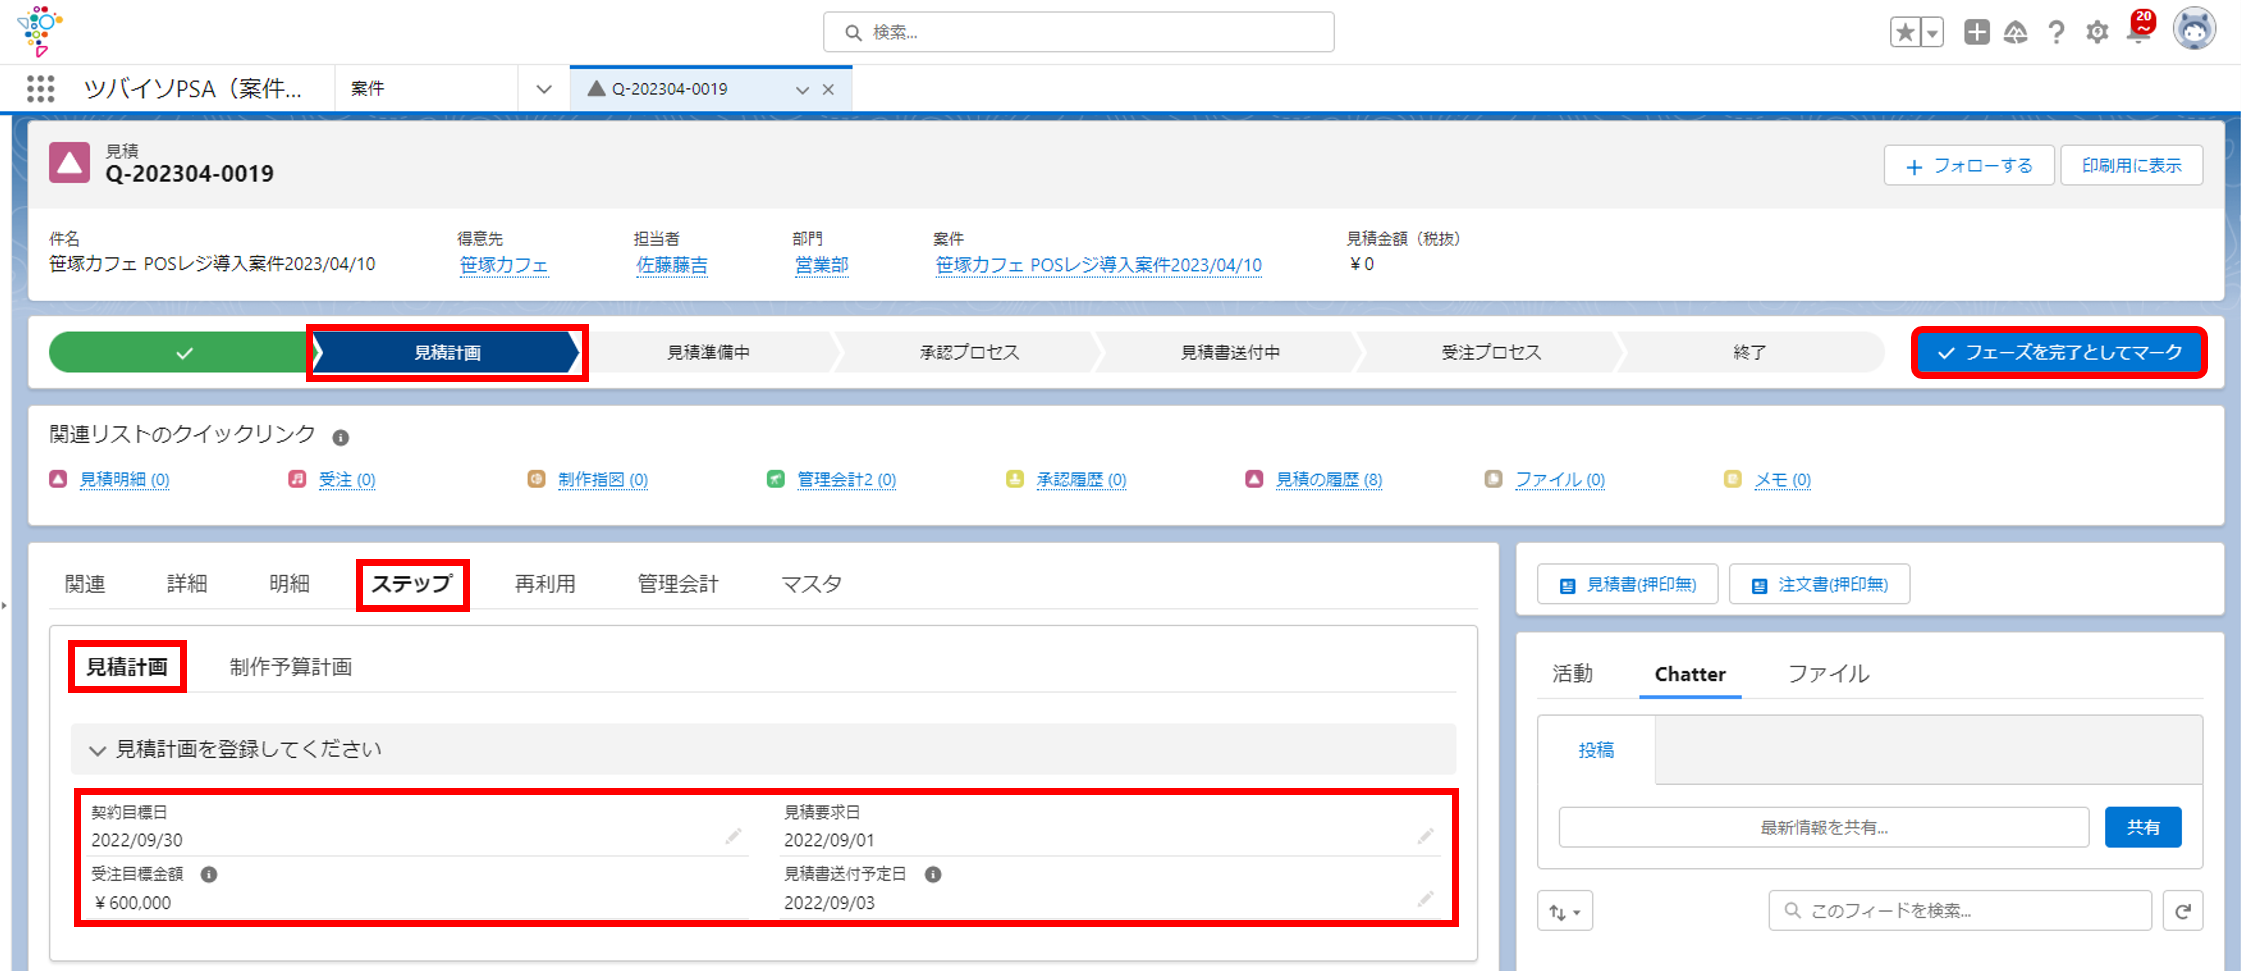Click フェーズを完了としてマーク button
Image resolution: width=2241 pixels, height=971 pixels.
(x=2058, y=353)
